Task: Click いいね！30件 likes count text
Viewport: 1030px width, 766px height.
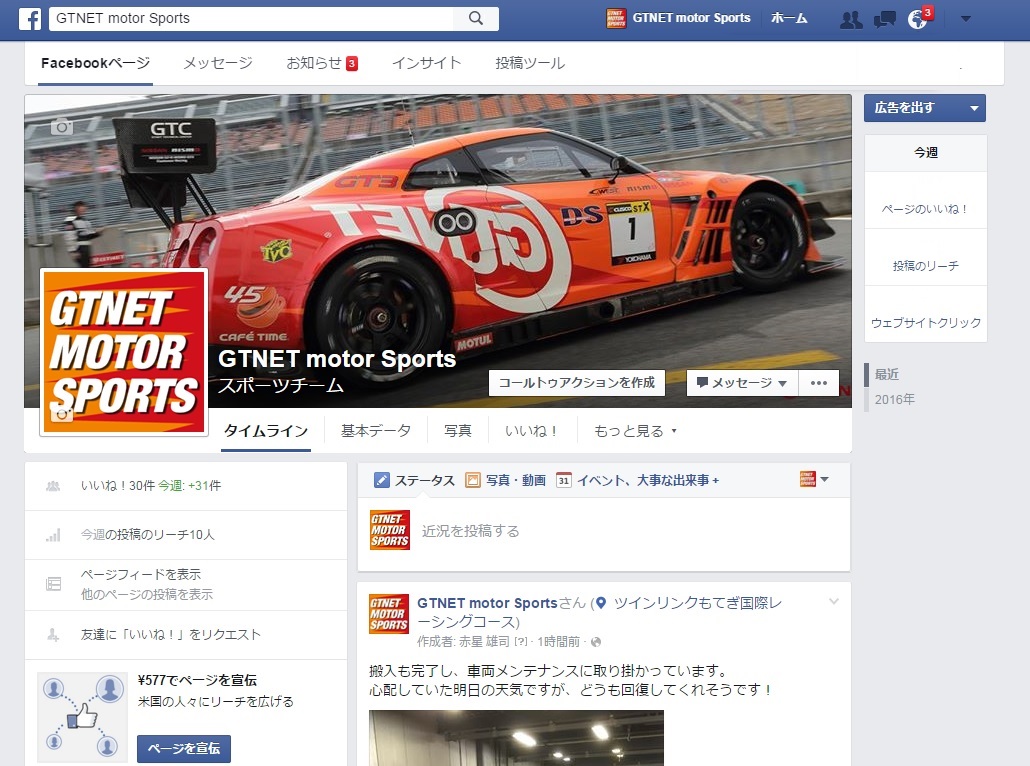Action: 118,486
